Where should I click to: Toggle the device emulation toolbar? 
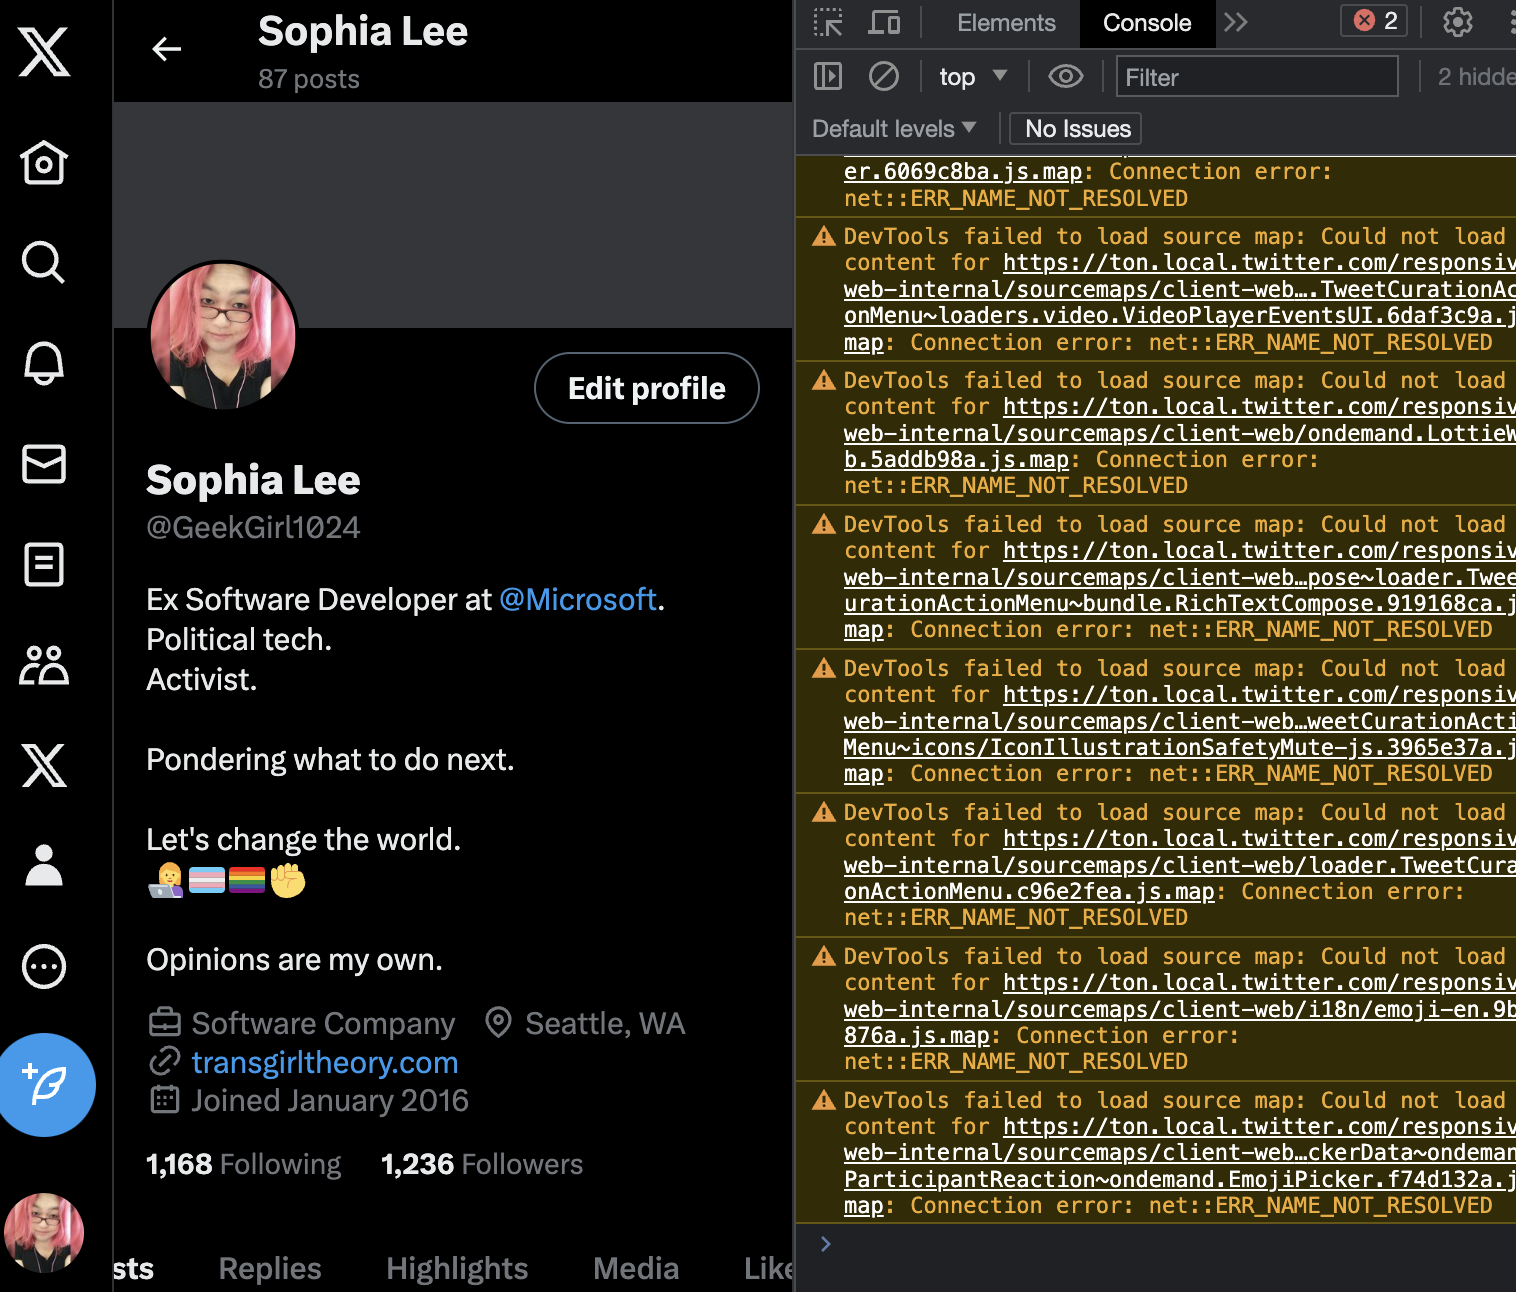tap(884, 22)
